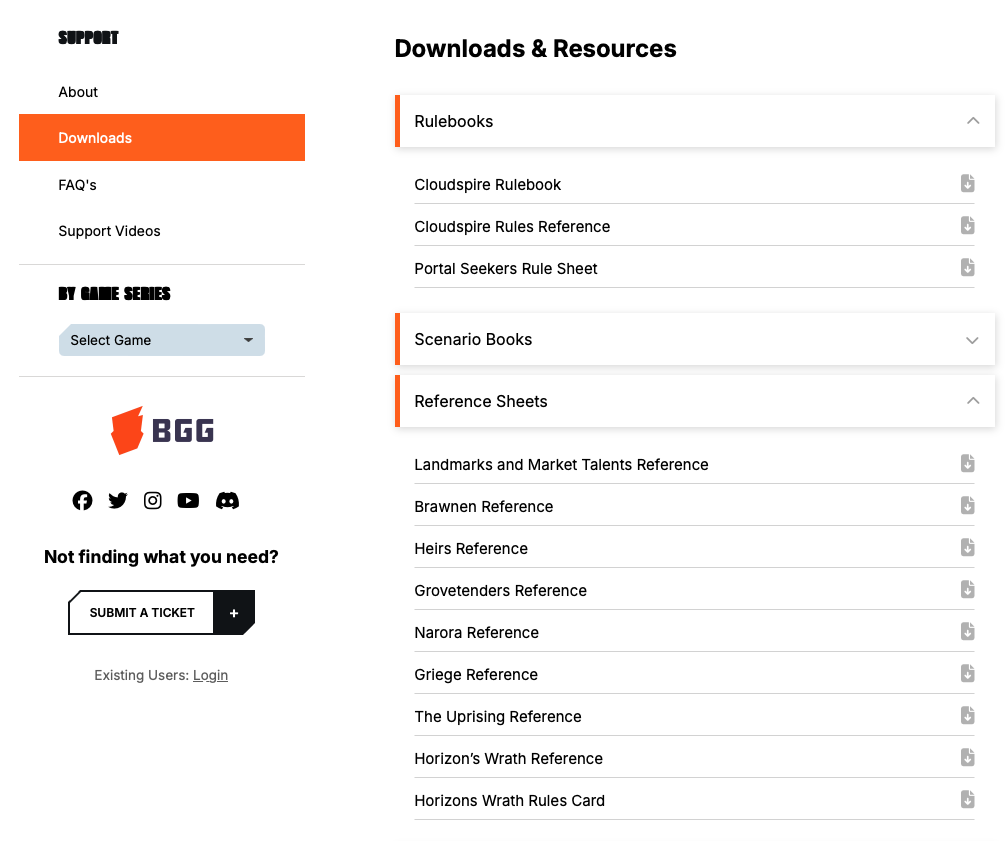Click Grovetenders Reference download icon
The height and width of the screenshot is (841, 1008).
968,589
